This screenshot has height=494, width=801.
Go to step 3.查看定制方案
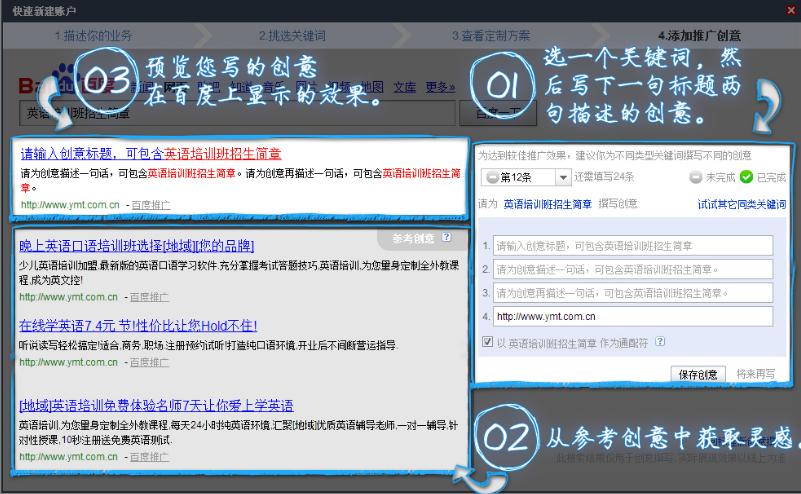click(x=491, y=36)
